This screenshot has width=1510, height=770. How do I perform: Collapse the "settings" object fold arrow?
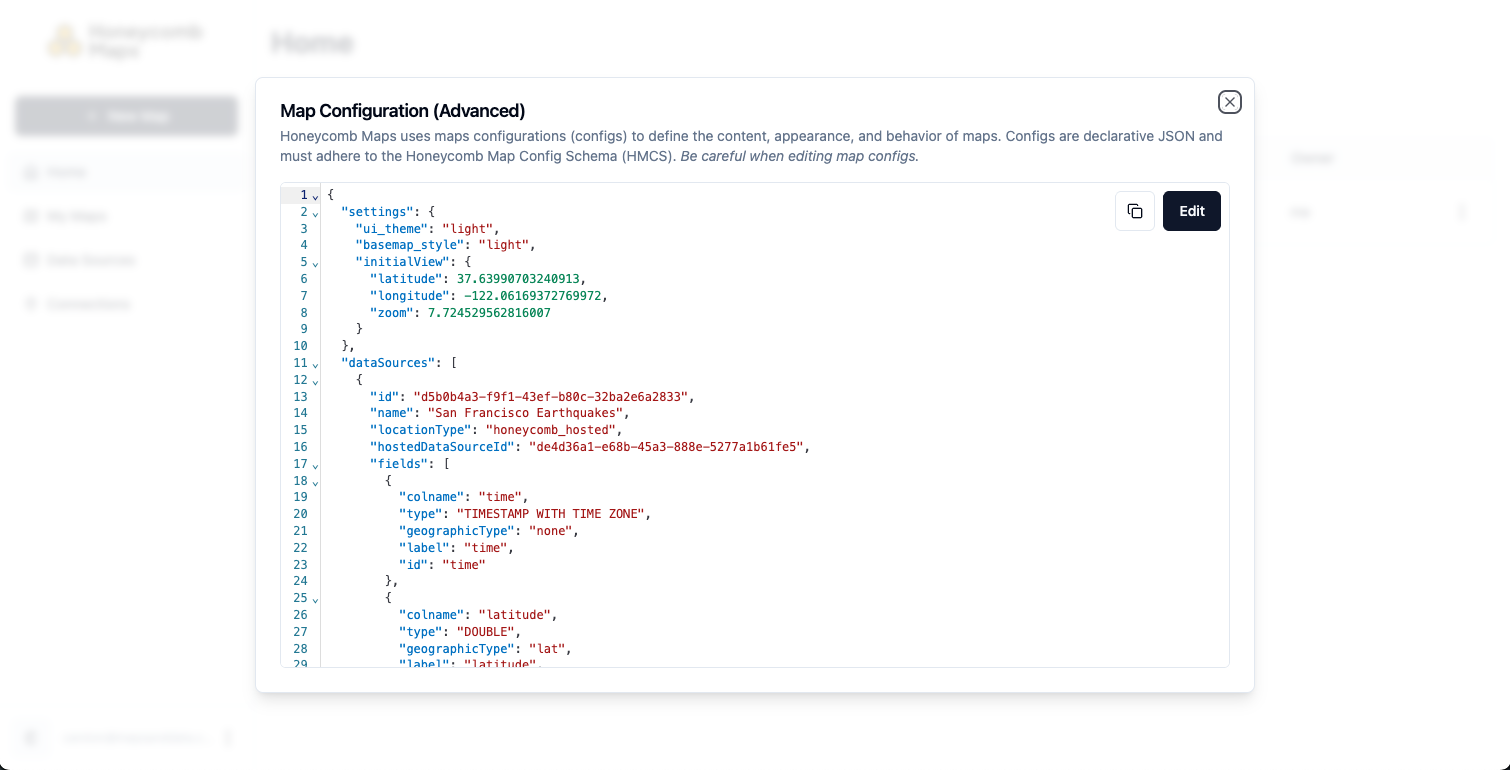(x=315, y=213)
